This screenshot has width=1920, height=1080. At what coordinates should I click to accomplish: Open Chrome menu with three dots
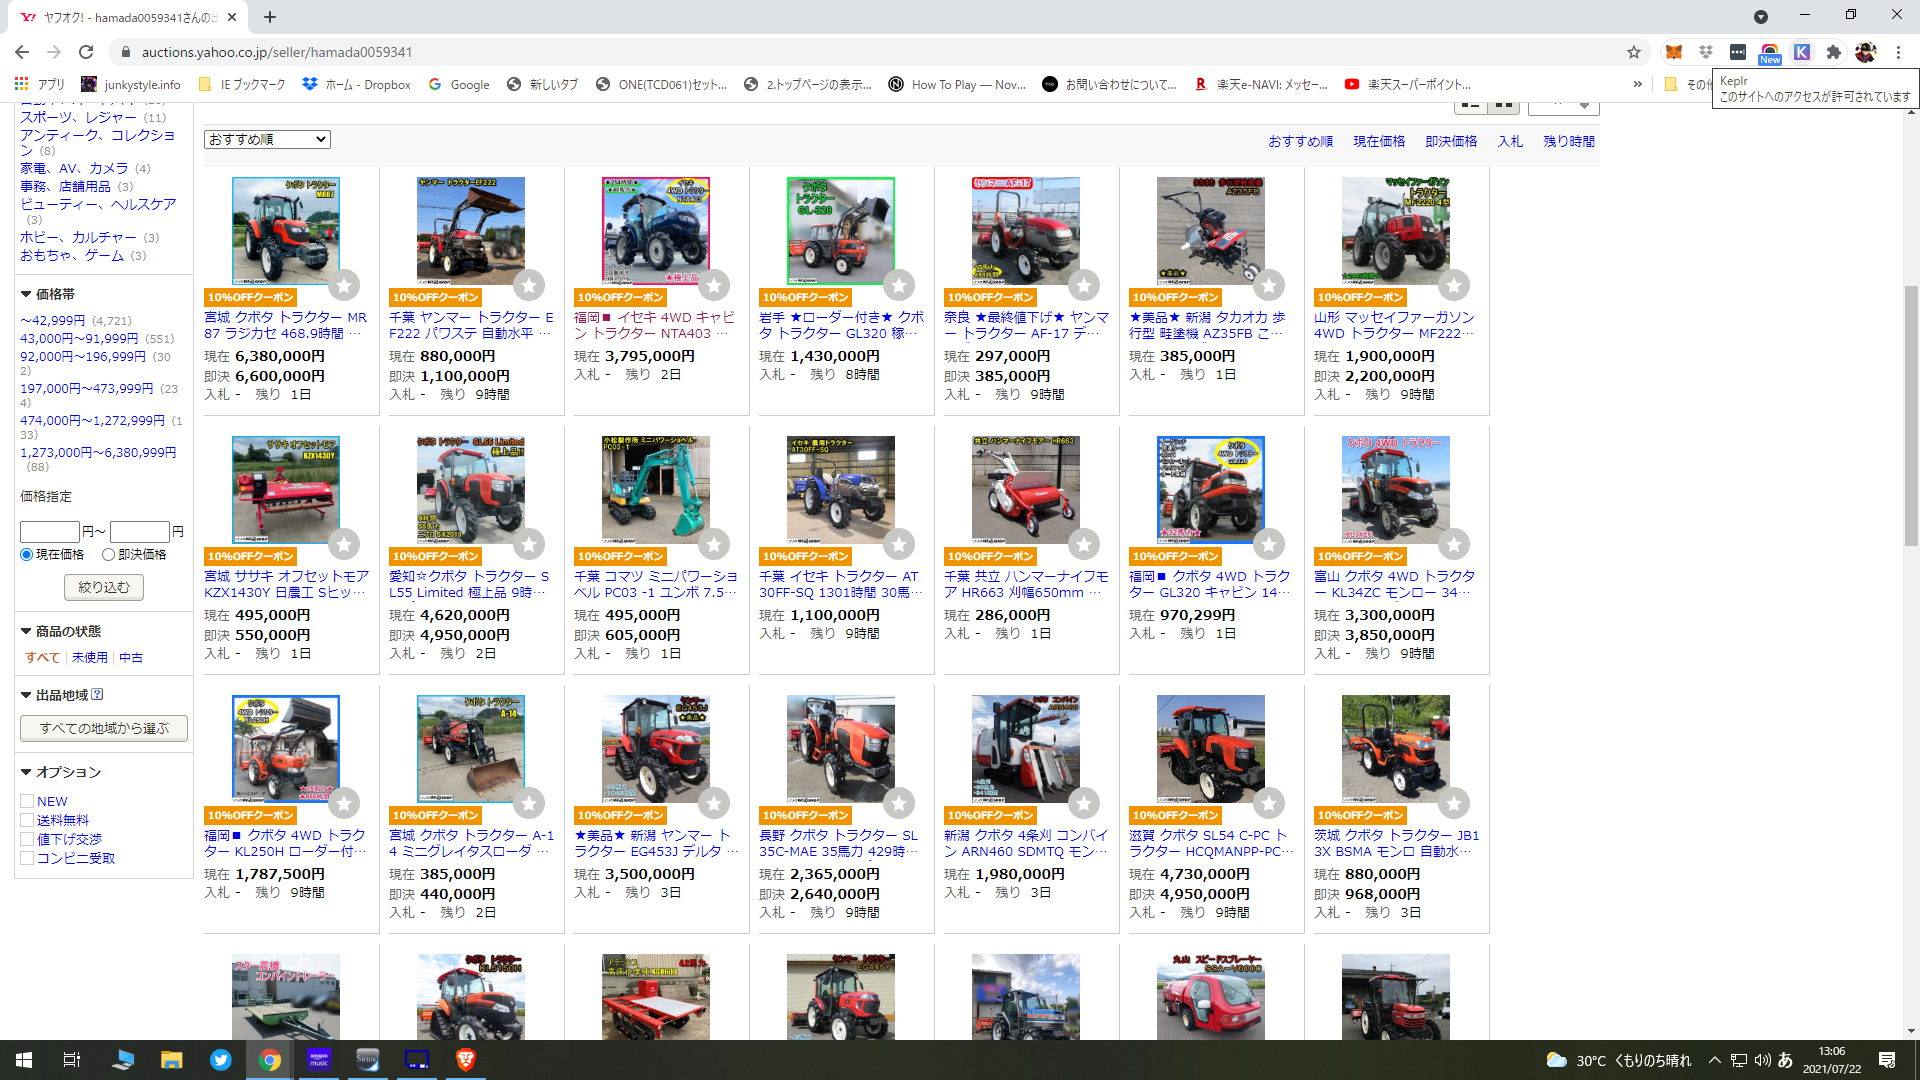(1898, 52)
